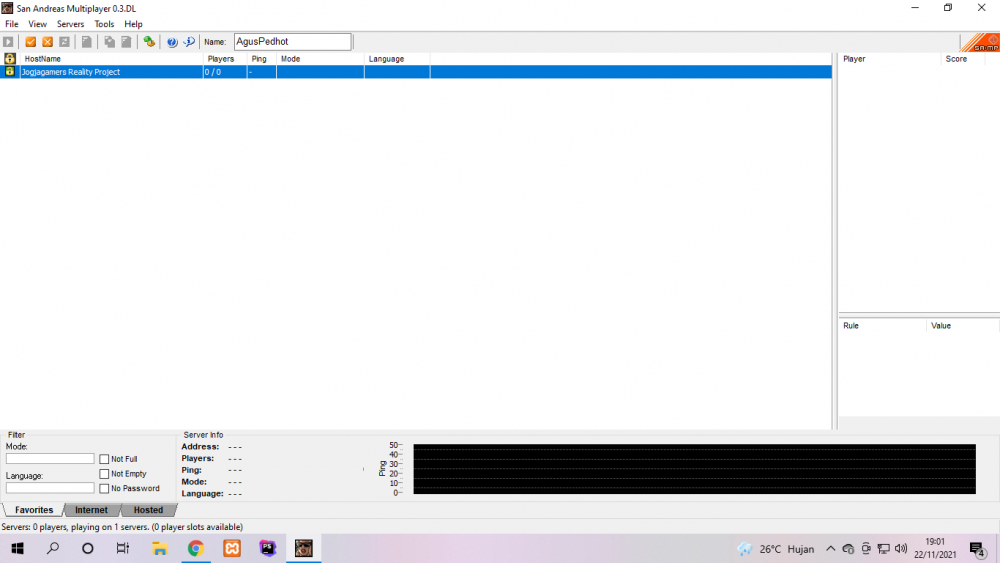Screen dimensions: 1000x563
Task: Click the Score column header
Action: point(963,59)
